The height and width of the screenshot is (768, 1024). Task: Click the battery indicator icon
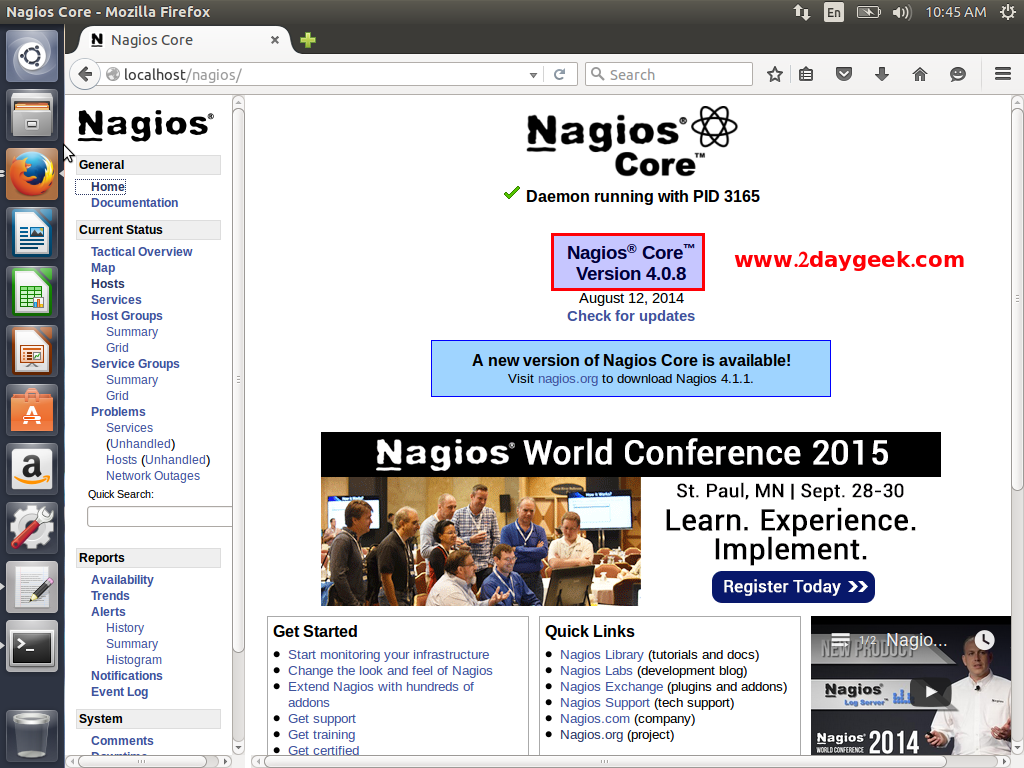click(x=869, y=12)
